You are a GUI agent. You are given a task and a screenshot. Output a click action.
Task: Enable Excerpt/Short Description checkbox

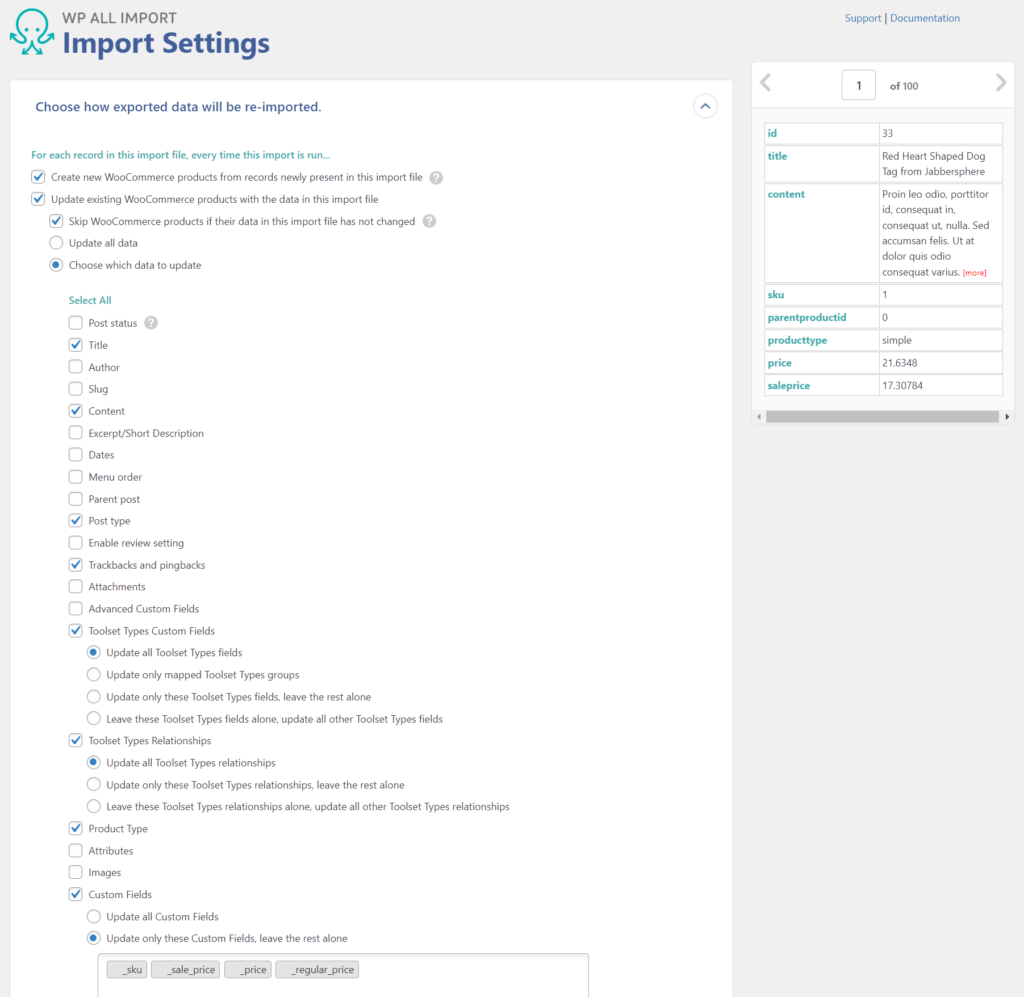(x=76, y=433)
